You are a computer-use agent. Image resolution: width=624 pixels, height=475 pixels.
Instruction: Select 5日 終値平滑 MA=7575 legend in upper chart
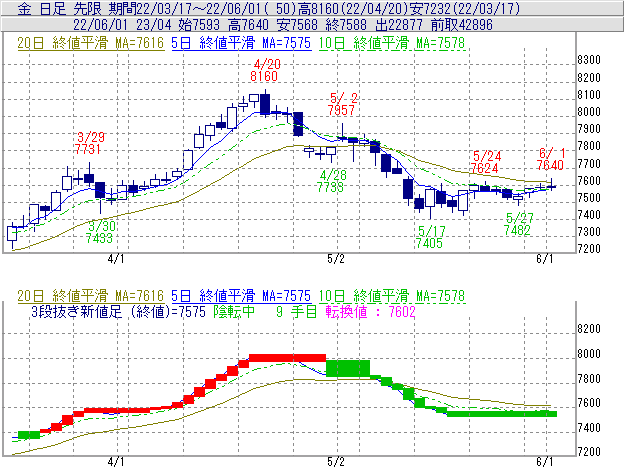pos(241,43)
